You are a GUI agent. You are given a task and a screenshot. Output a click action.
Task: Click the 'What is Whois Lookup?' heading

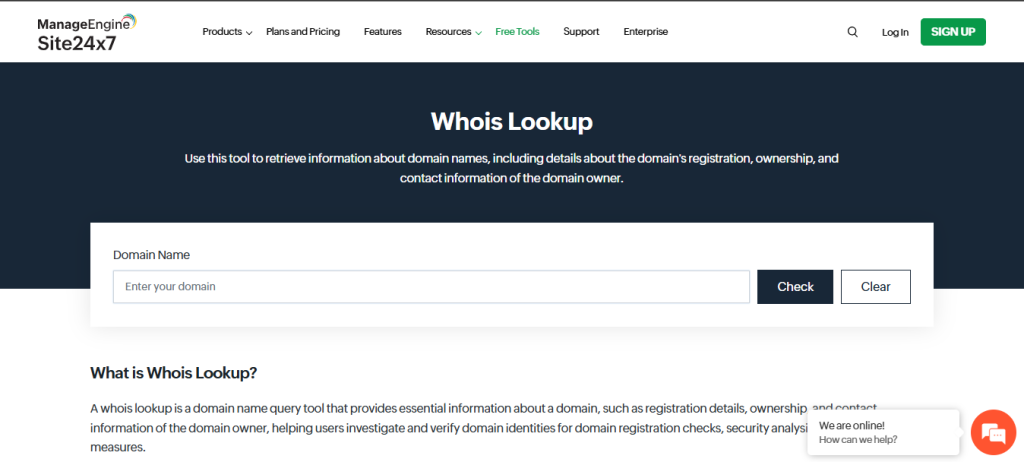click(x=174, y=373)
